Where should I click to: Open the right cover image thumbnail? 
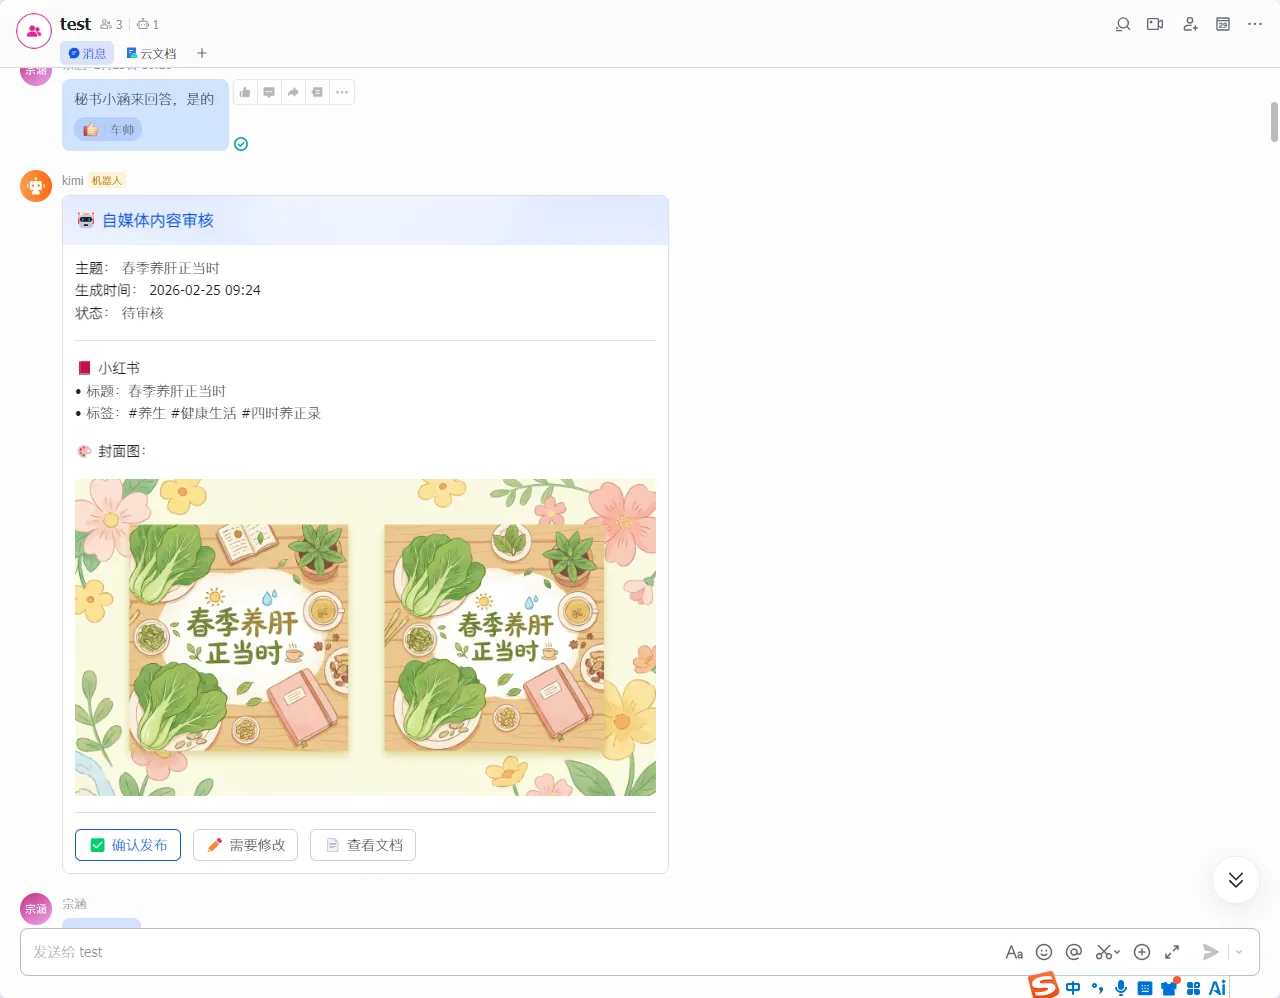tap(494, 638)
